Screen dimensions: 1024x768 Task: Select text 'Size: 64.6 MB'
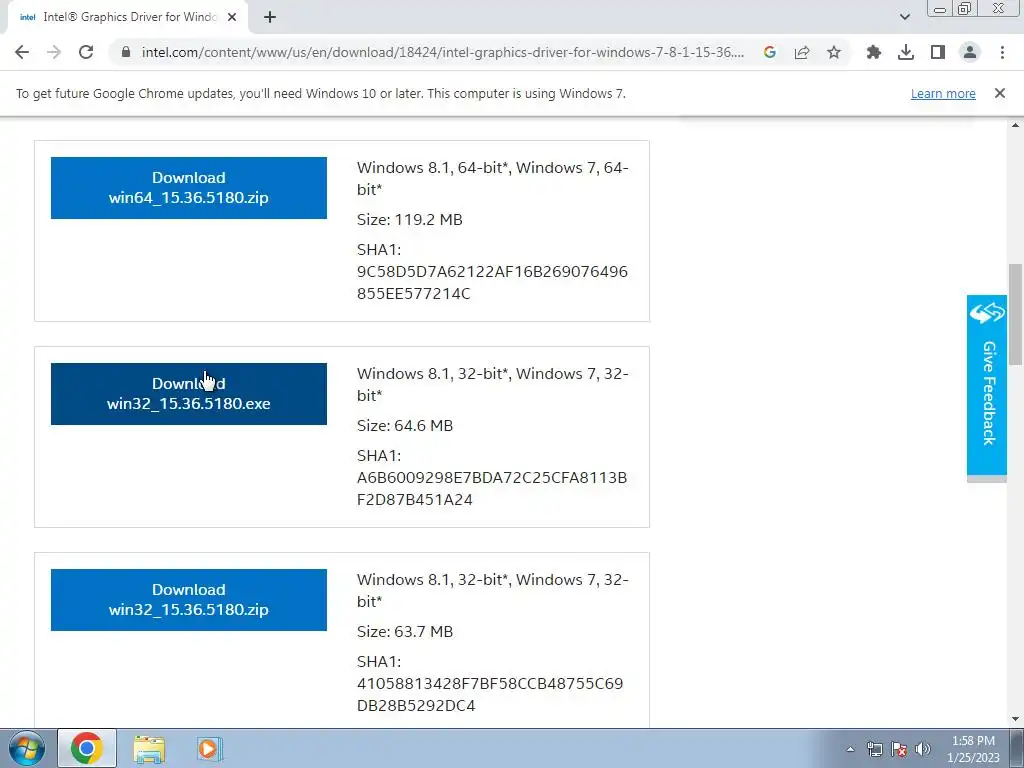405,426
